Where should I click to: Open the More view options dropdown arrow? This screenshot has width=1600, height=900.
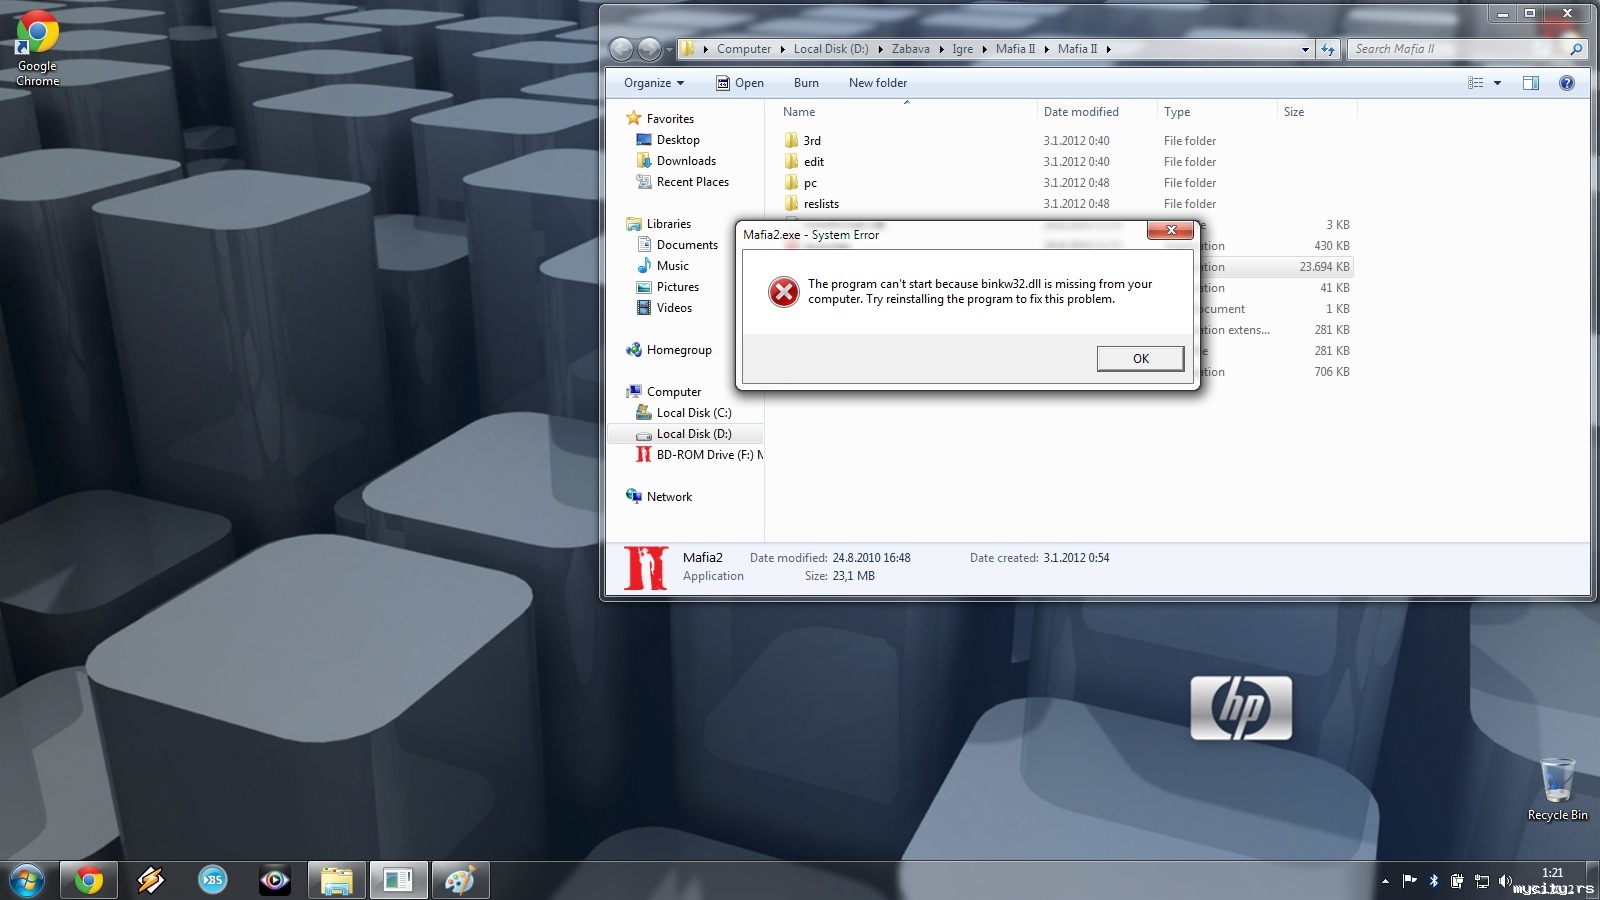[x=1497, y=83]
